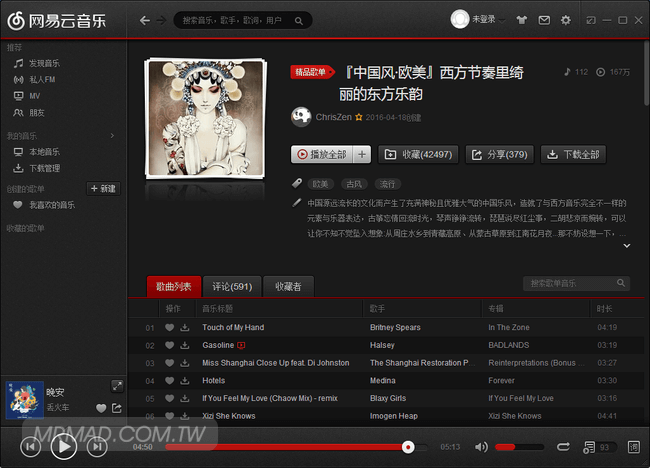Toggle the loop playback mode icon

click(x=563, y=446)
